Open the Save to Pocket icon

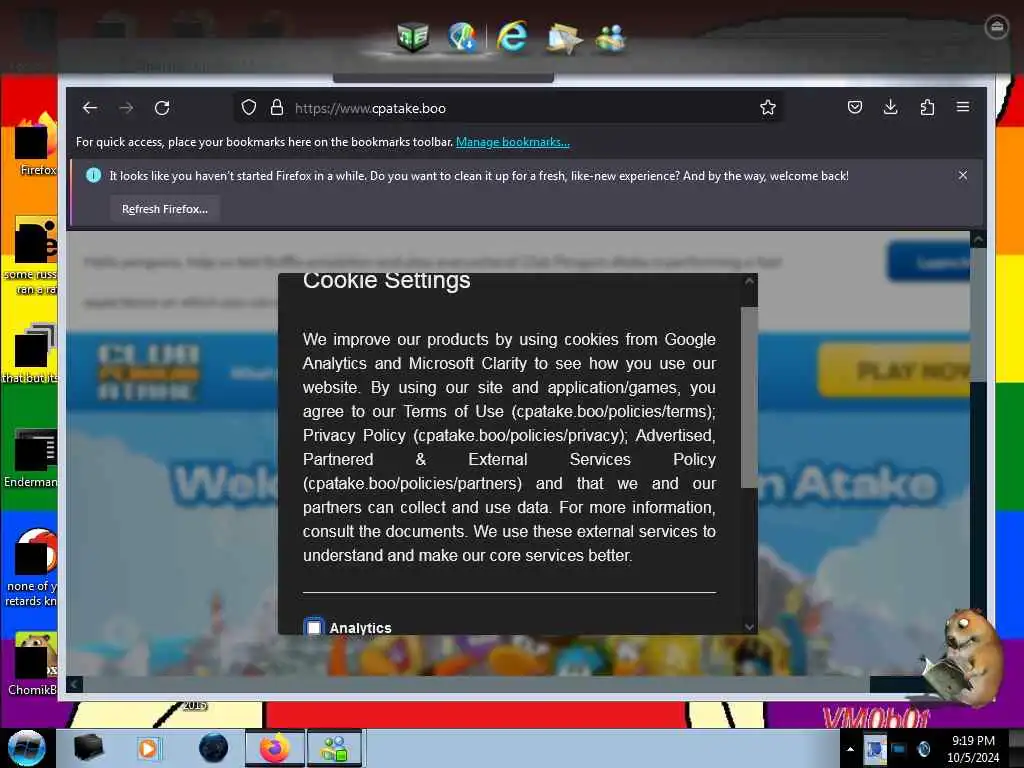[x=855, y=107]
